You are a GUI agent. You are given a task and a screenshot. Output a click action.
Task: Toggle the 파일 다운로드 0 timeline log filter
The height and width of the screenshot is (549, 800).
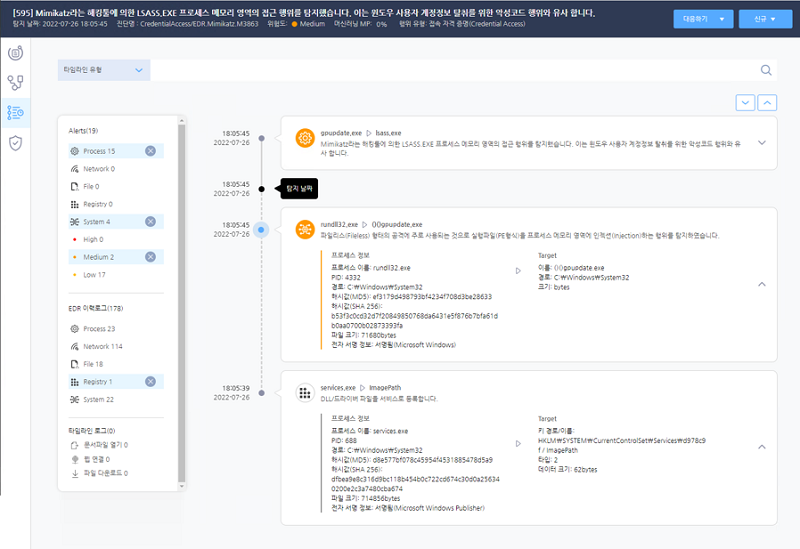99,473
